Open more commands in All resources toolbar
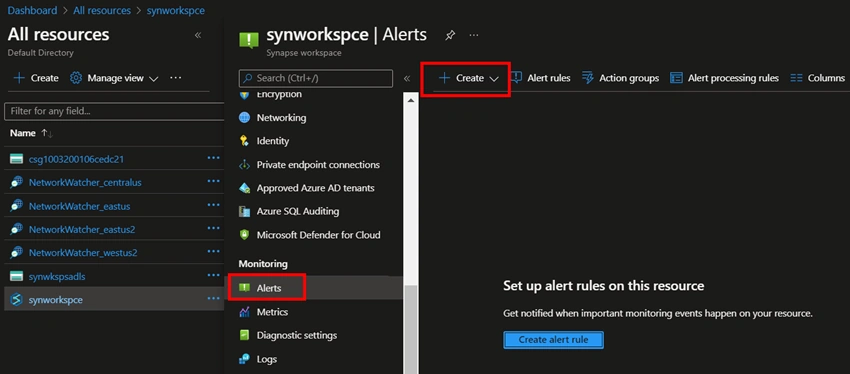Viewport: 850px width, 374px height. point(176,78)
